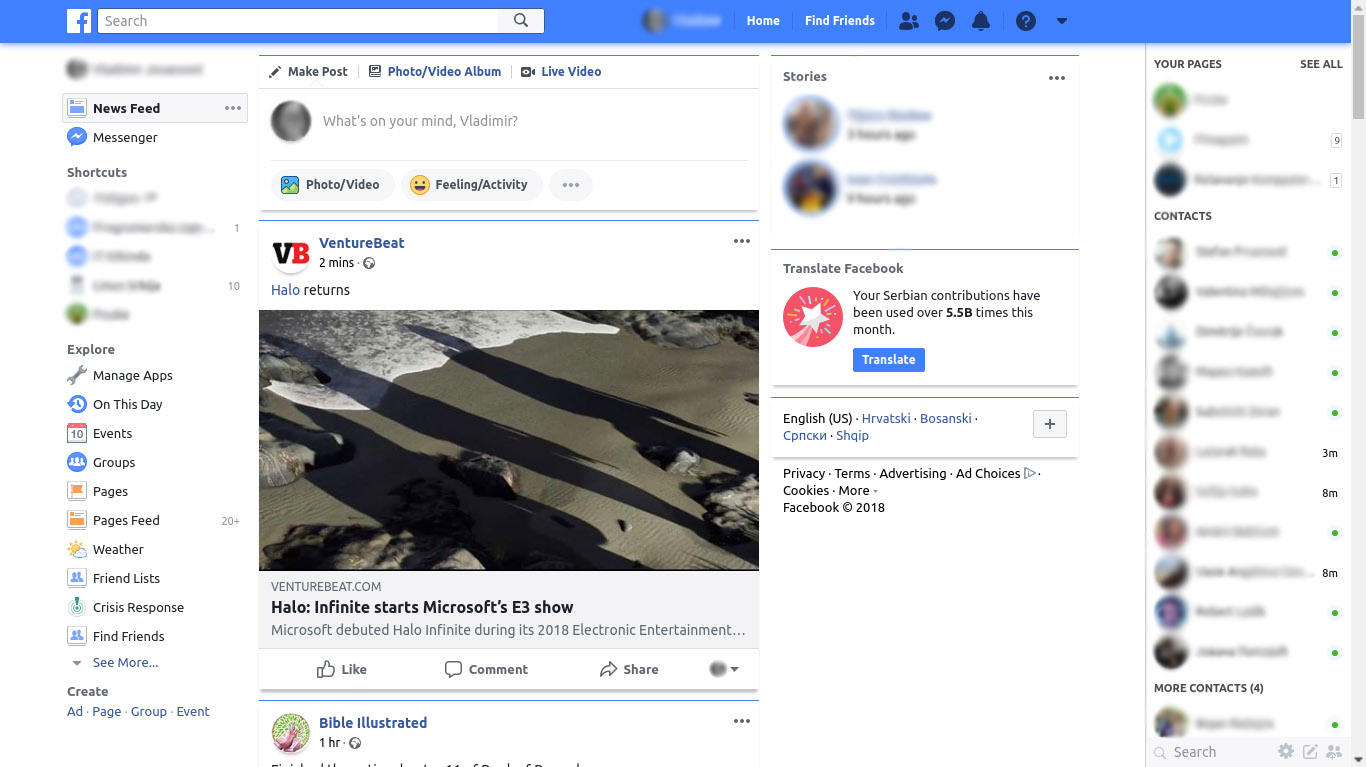Open News Feed options ellipsis

pos(233,108)
